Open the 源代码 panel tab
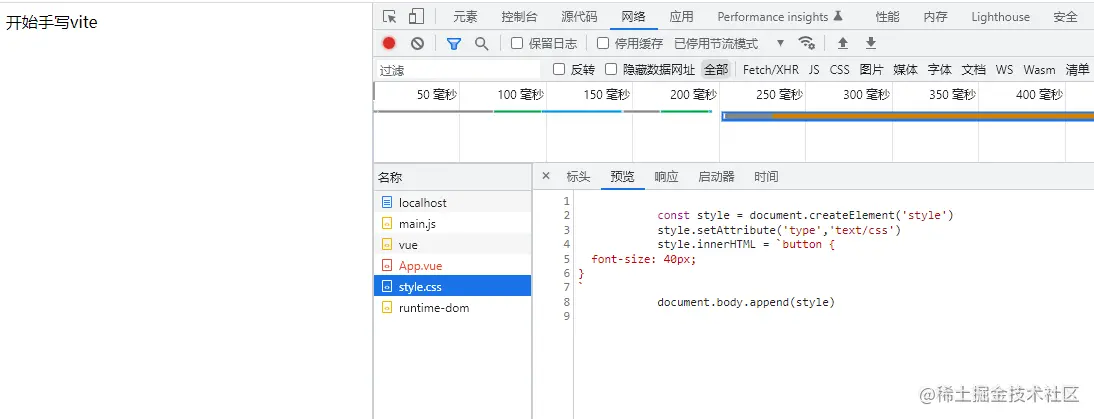This screenshot has height=419, width=1094. tap(579, 17)
